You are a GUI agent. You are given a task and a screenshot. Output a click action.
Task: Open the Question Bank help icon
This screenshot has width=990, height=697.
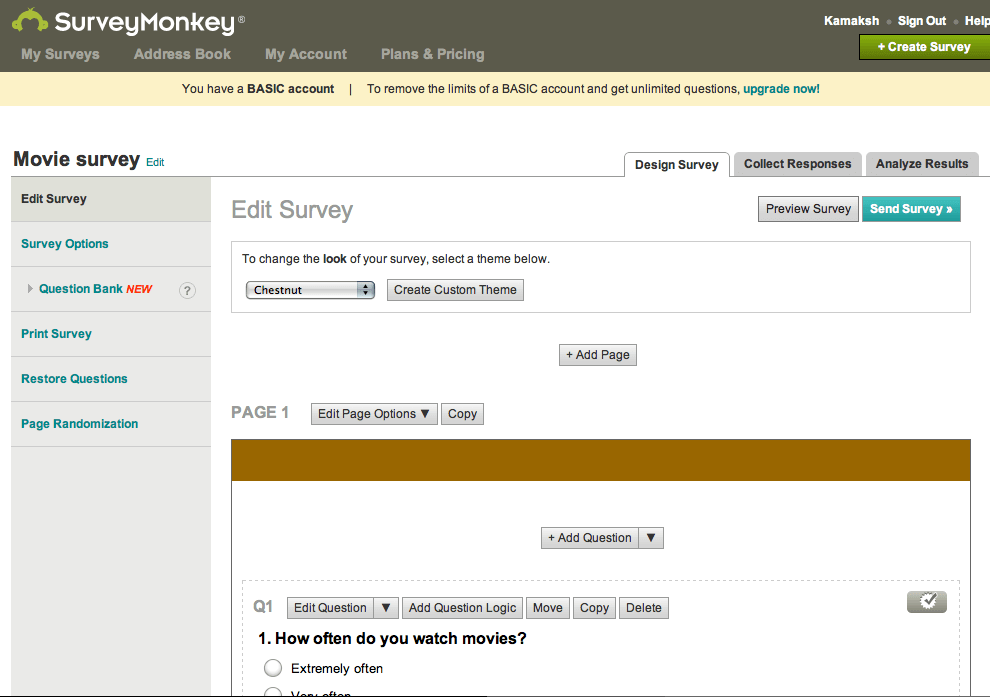click(187, 290)
